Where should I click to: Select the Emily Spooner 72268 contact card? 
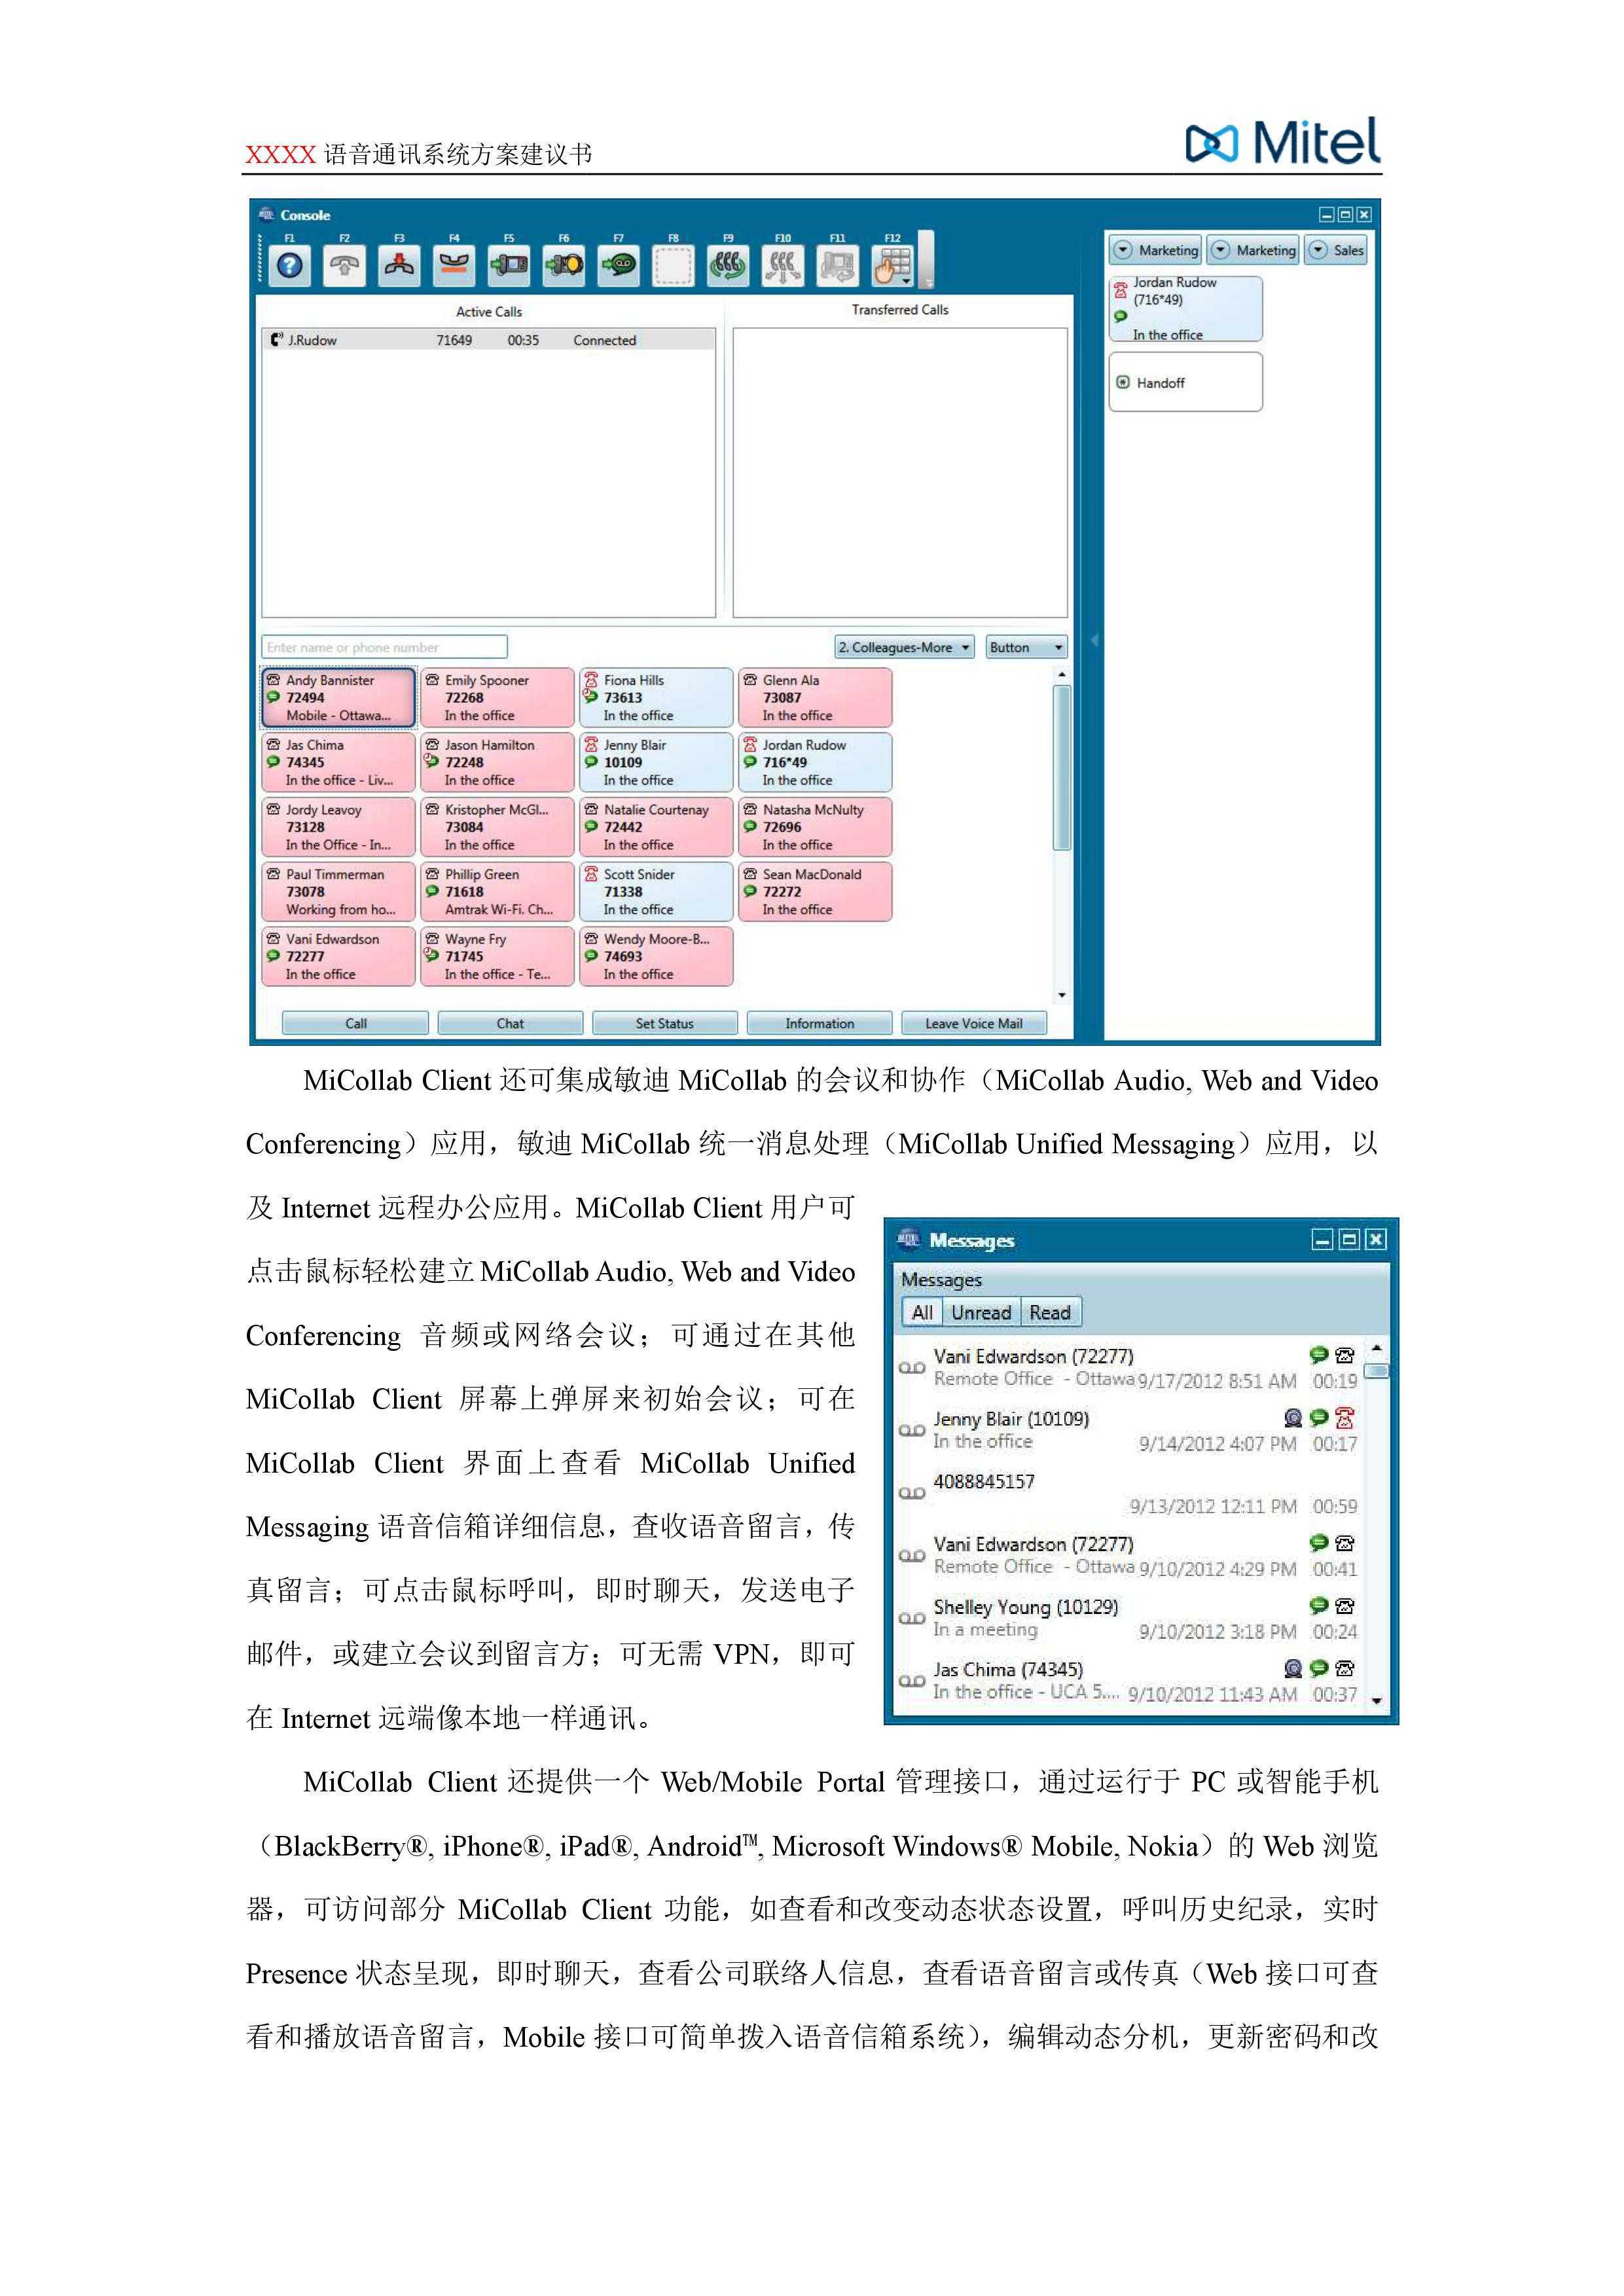(x=497, y=697)
